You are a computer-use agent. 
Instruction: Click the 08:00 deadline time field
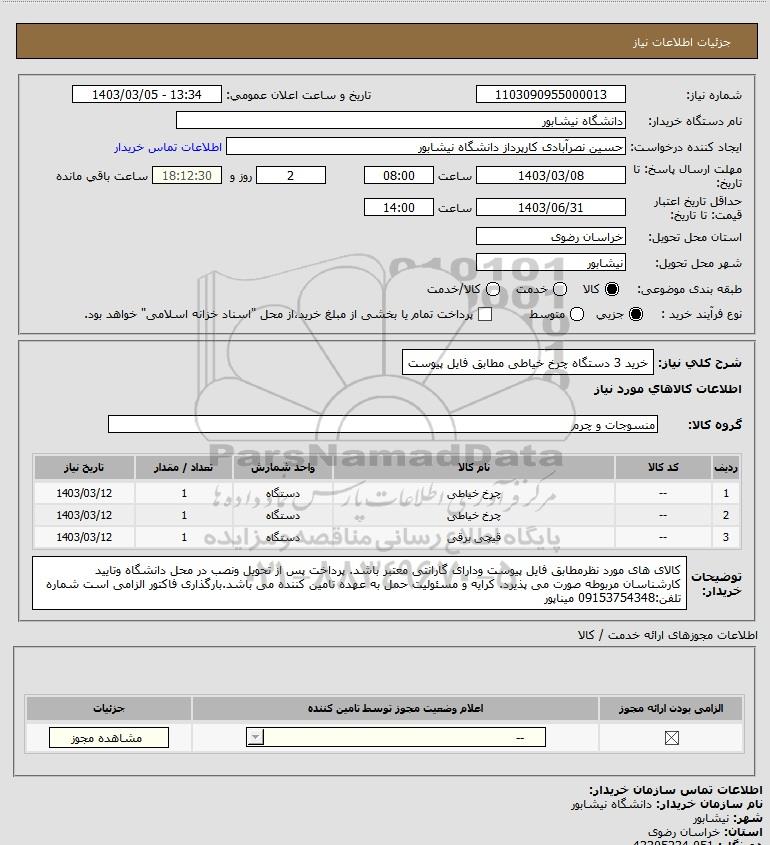point(399,175)
